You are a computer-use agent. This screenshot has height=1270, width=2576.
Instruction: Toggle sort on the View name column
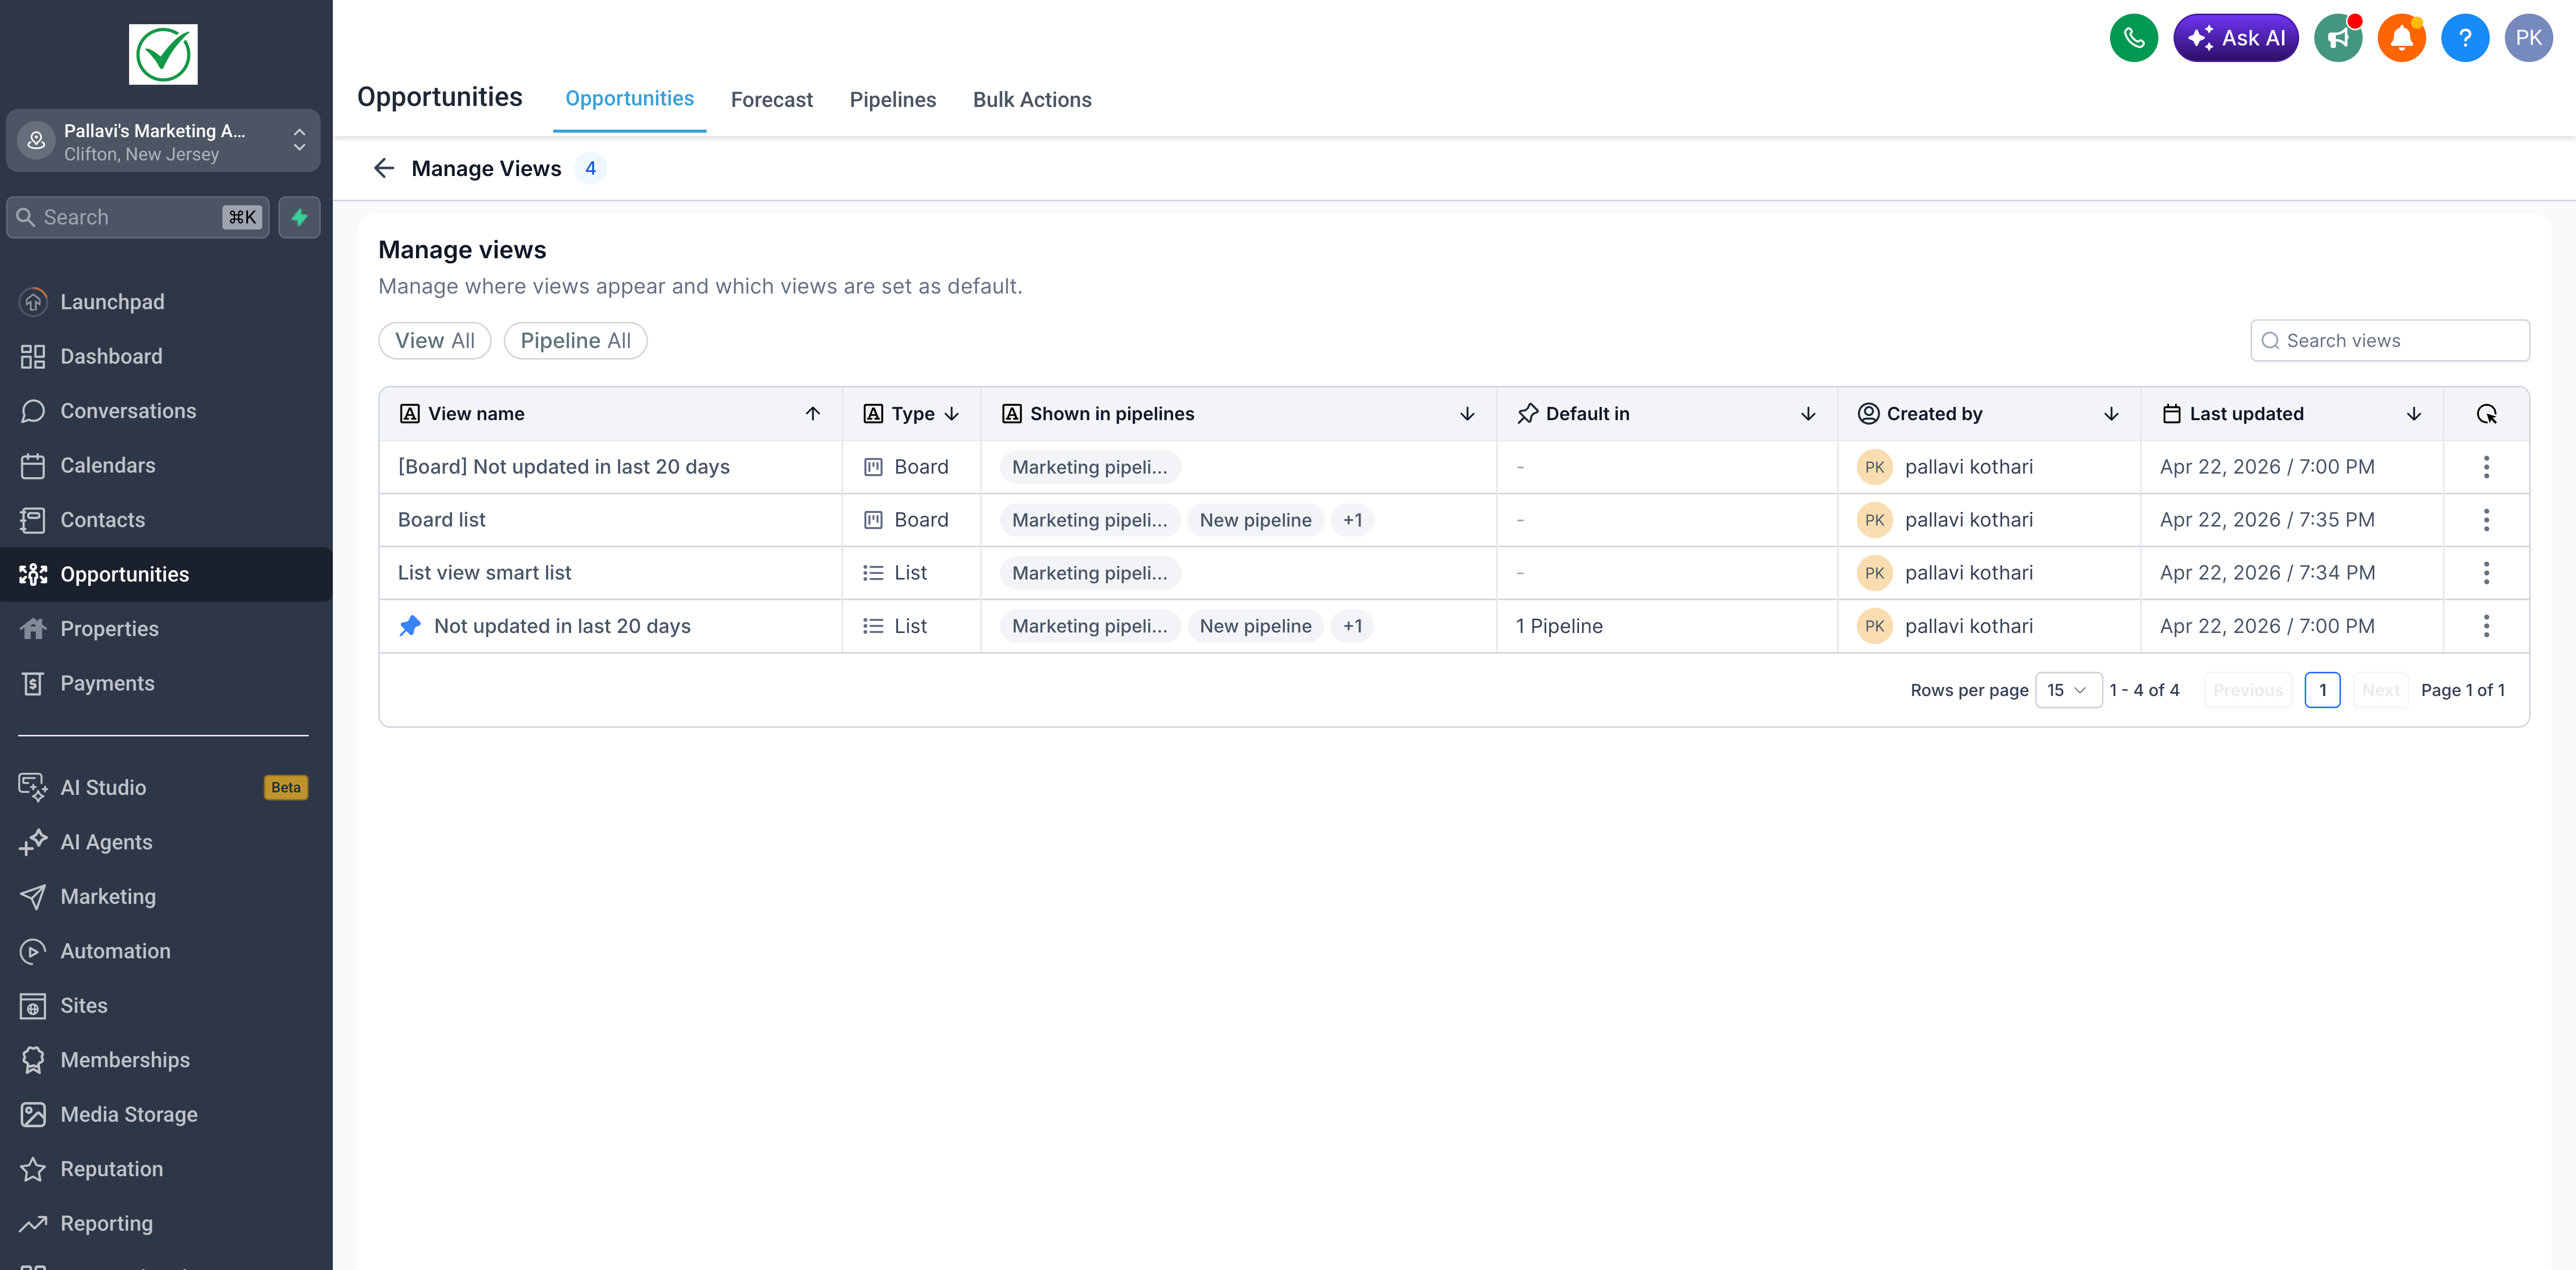(812, 413)
